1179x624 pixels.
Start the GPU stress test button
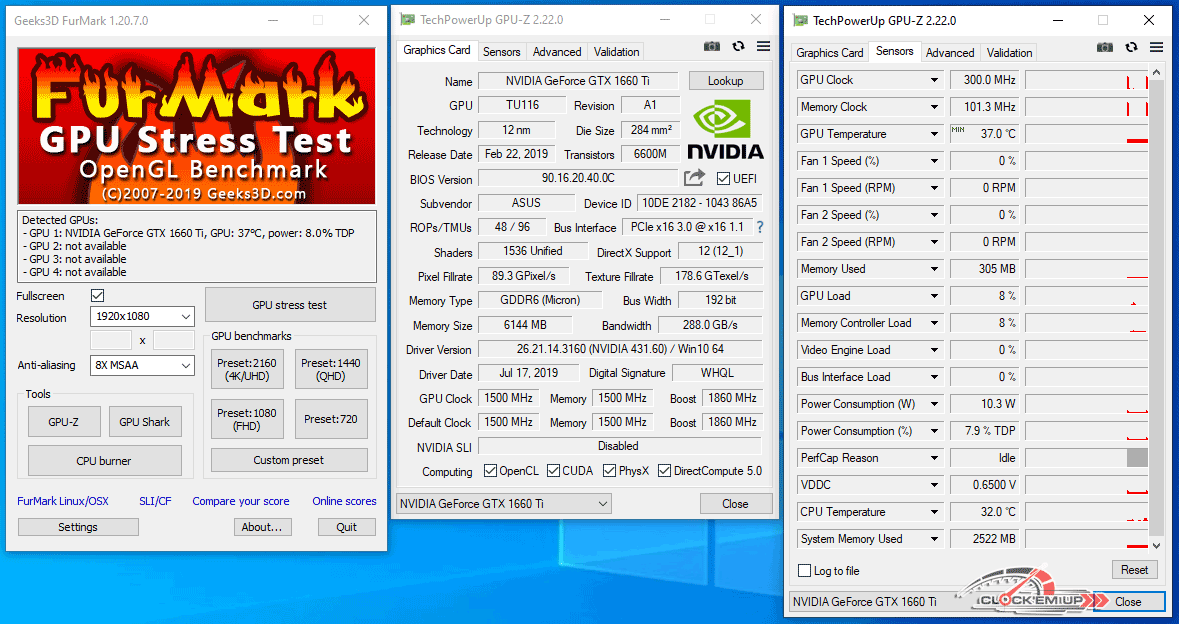(290, 305)
